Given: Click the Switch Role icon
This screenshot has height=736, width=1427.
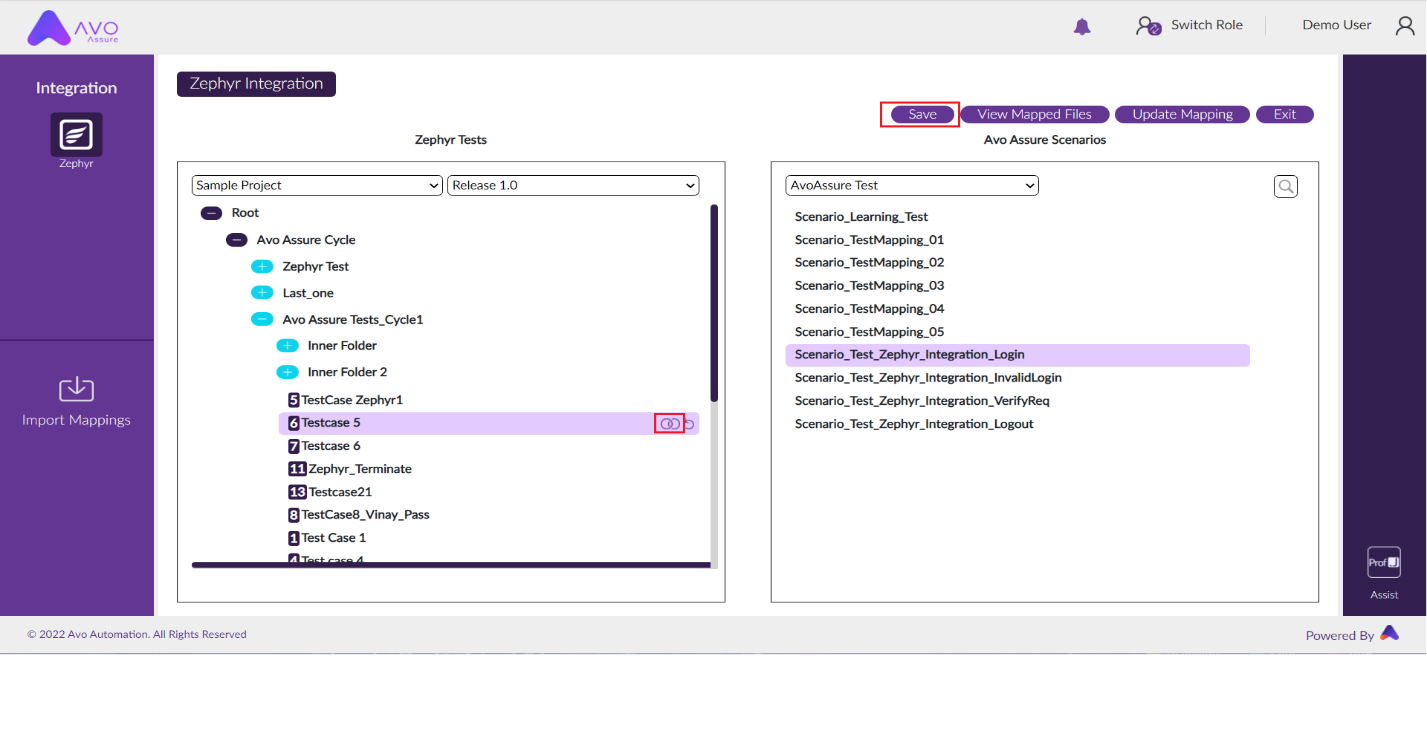Looking at the screenshot, I should [1148, 26].
